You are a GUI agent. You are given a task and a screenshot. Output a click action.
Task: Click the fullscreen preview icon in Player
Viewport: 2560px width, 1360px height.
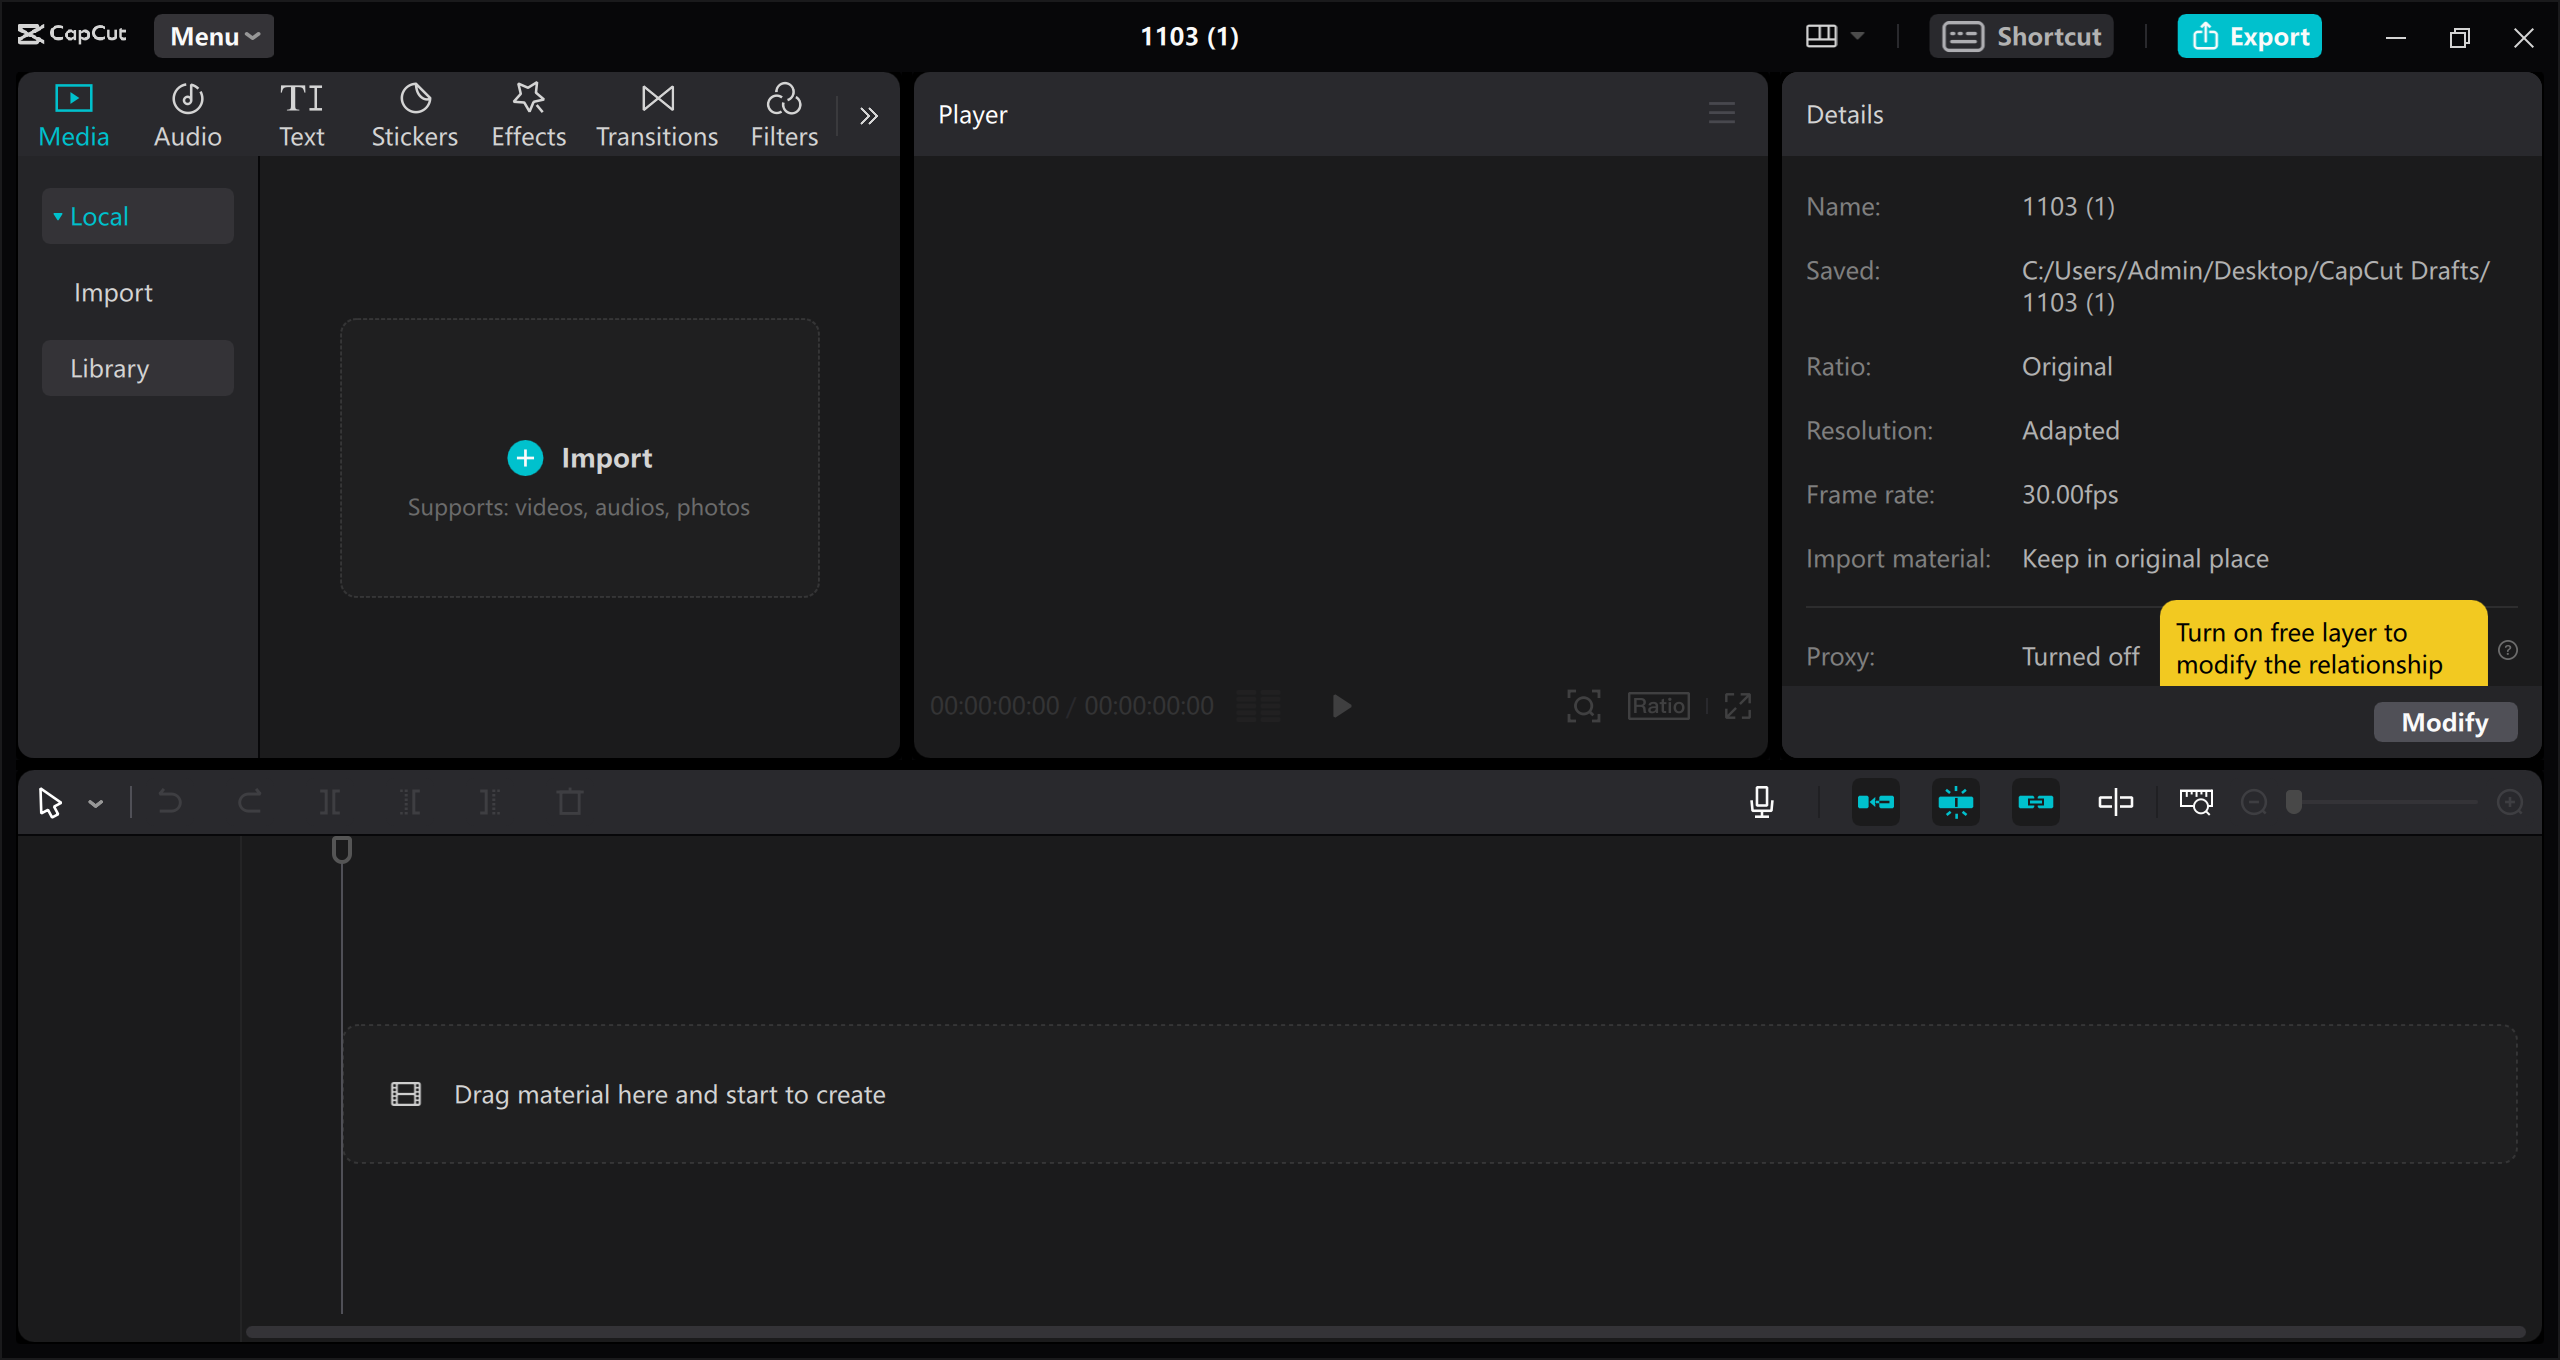1738,706
